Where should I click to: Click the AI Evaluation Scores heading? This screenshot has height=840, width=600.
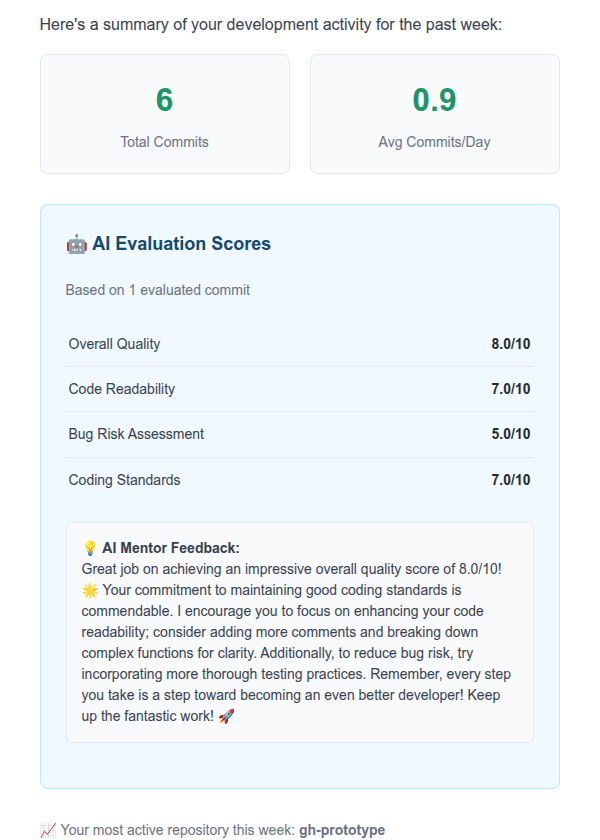(x=181, y=244)
